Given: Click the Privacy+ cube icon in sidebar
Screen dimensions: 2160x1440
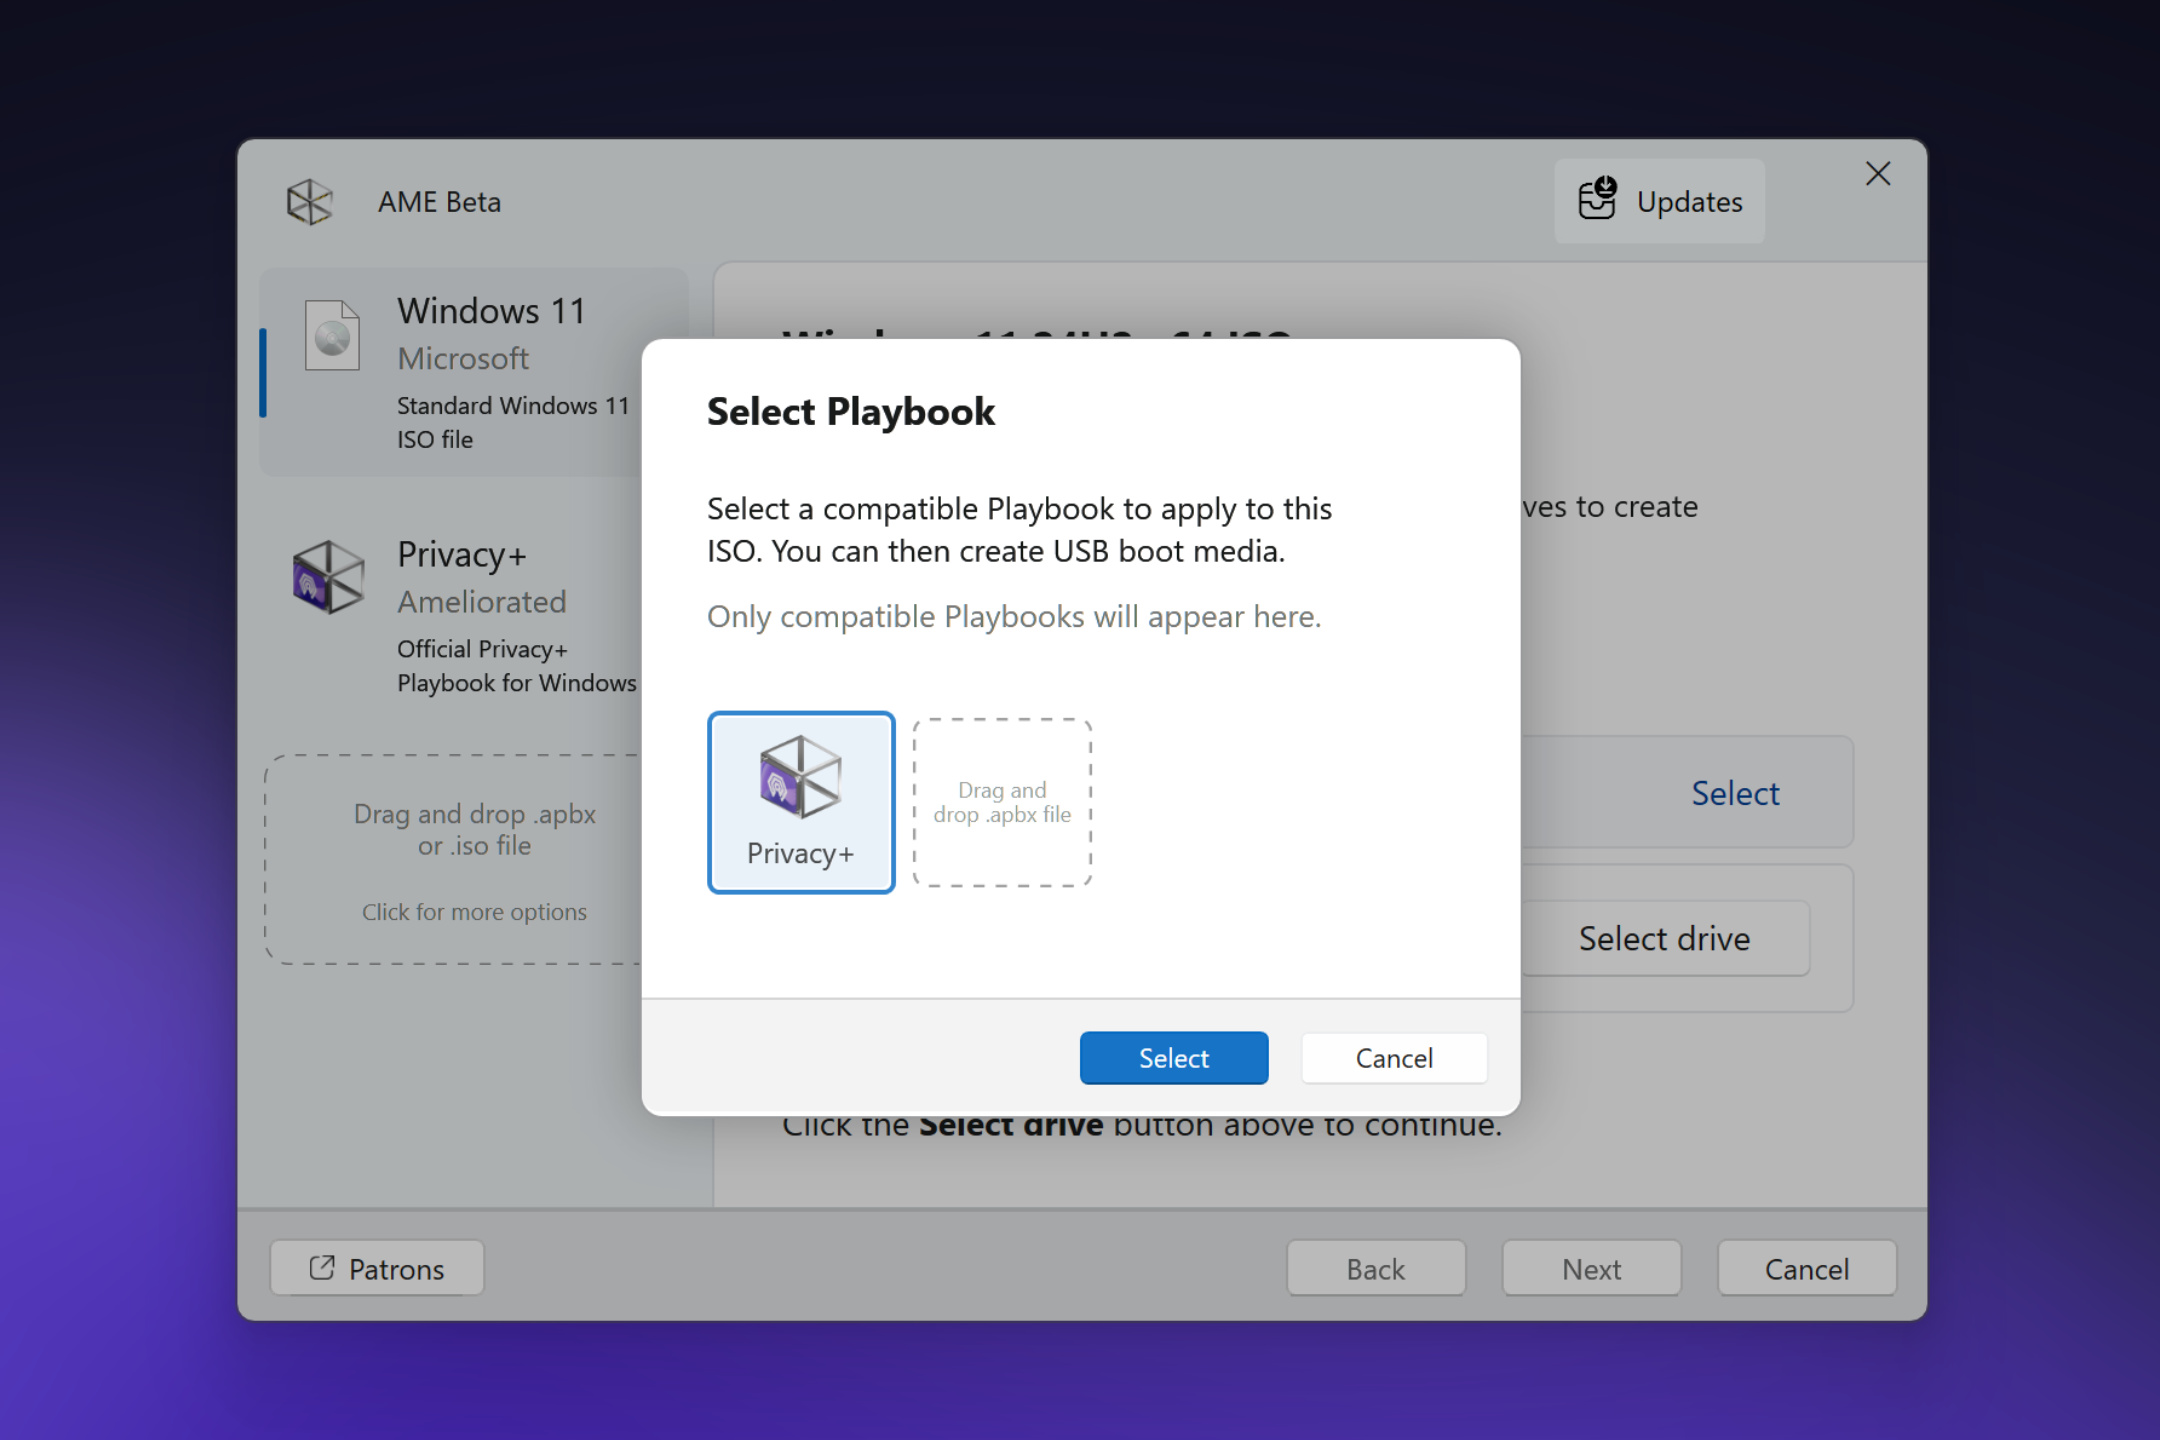Looking at the screenshot, I should point(328,577).
